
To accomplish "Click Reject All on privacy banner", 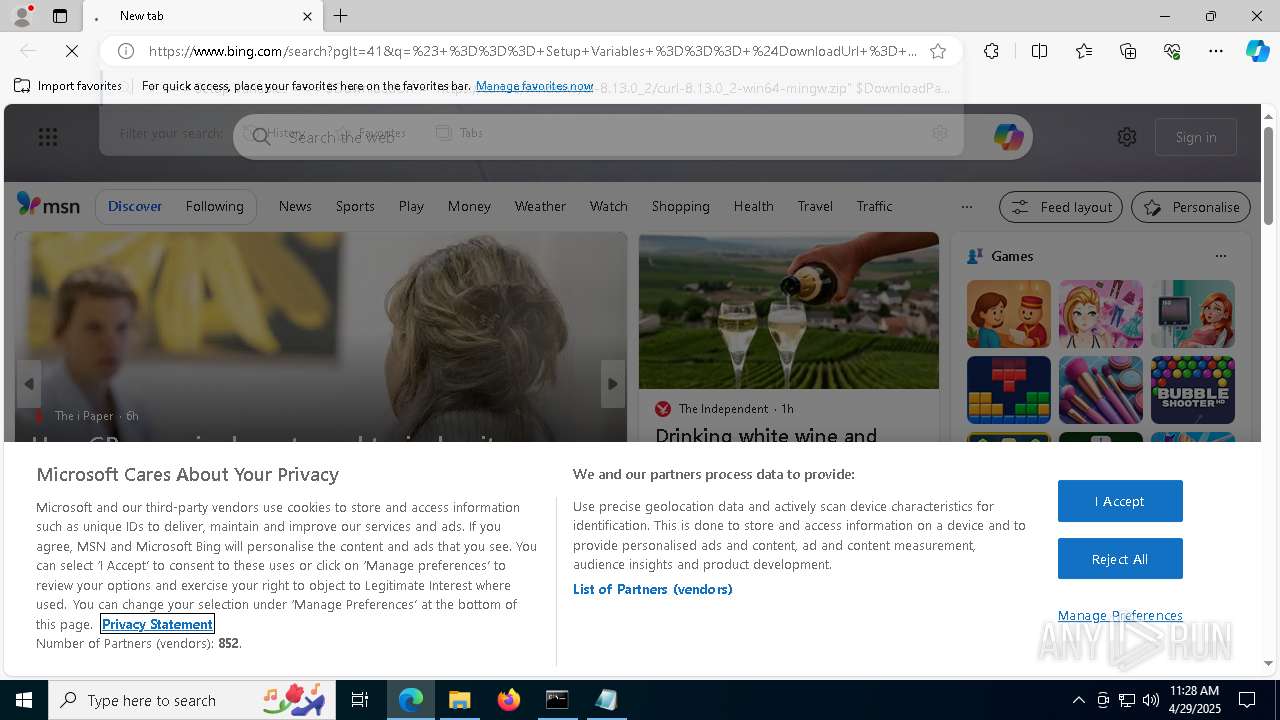I will tap(1120, 559).
